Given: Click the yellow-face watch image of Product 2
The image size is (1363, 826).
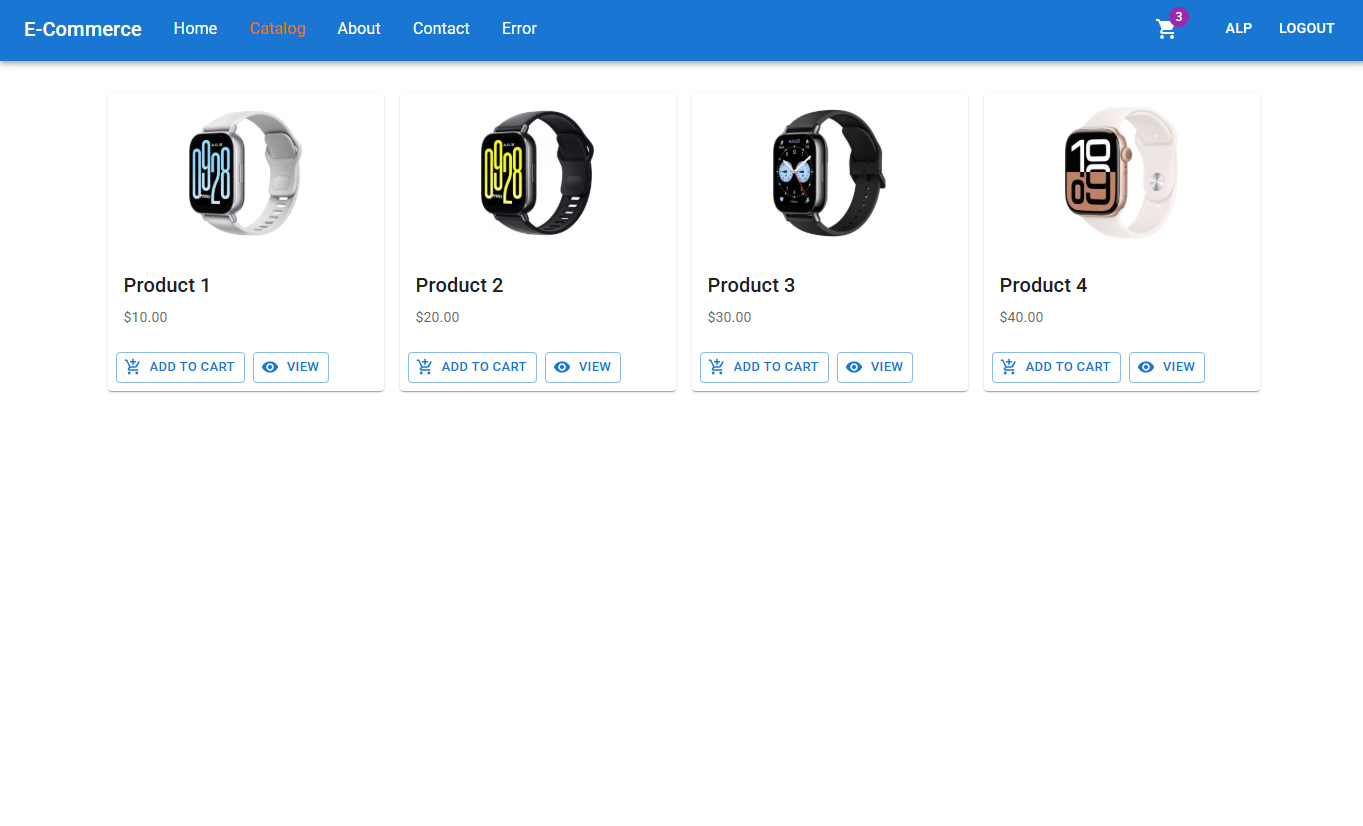Looking at the screenshot, I should [x=538, y=173].
